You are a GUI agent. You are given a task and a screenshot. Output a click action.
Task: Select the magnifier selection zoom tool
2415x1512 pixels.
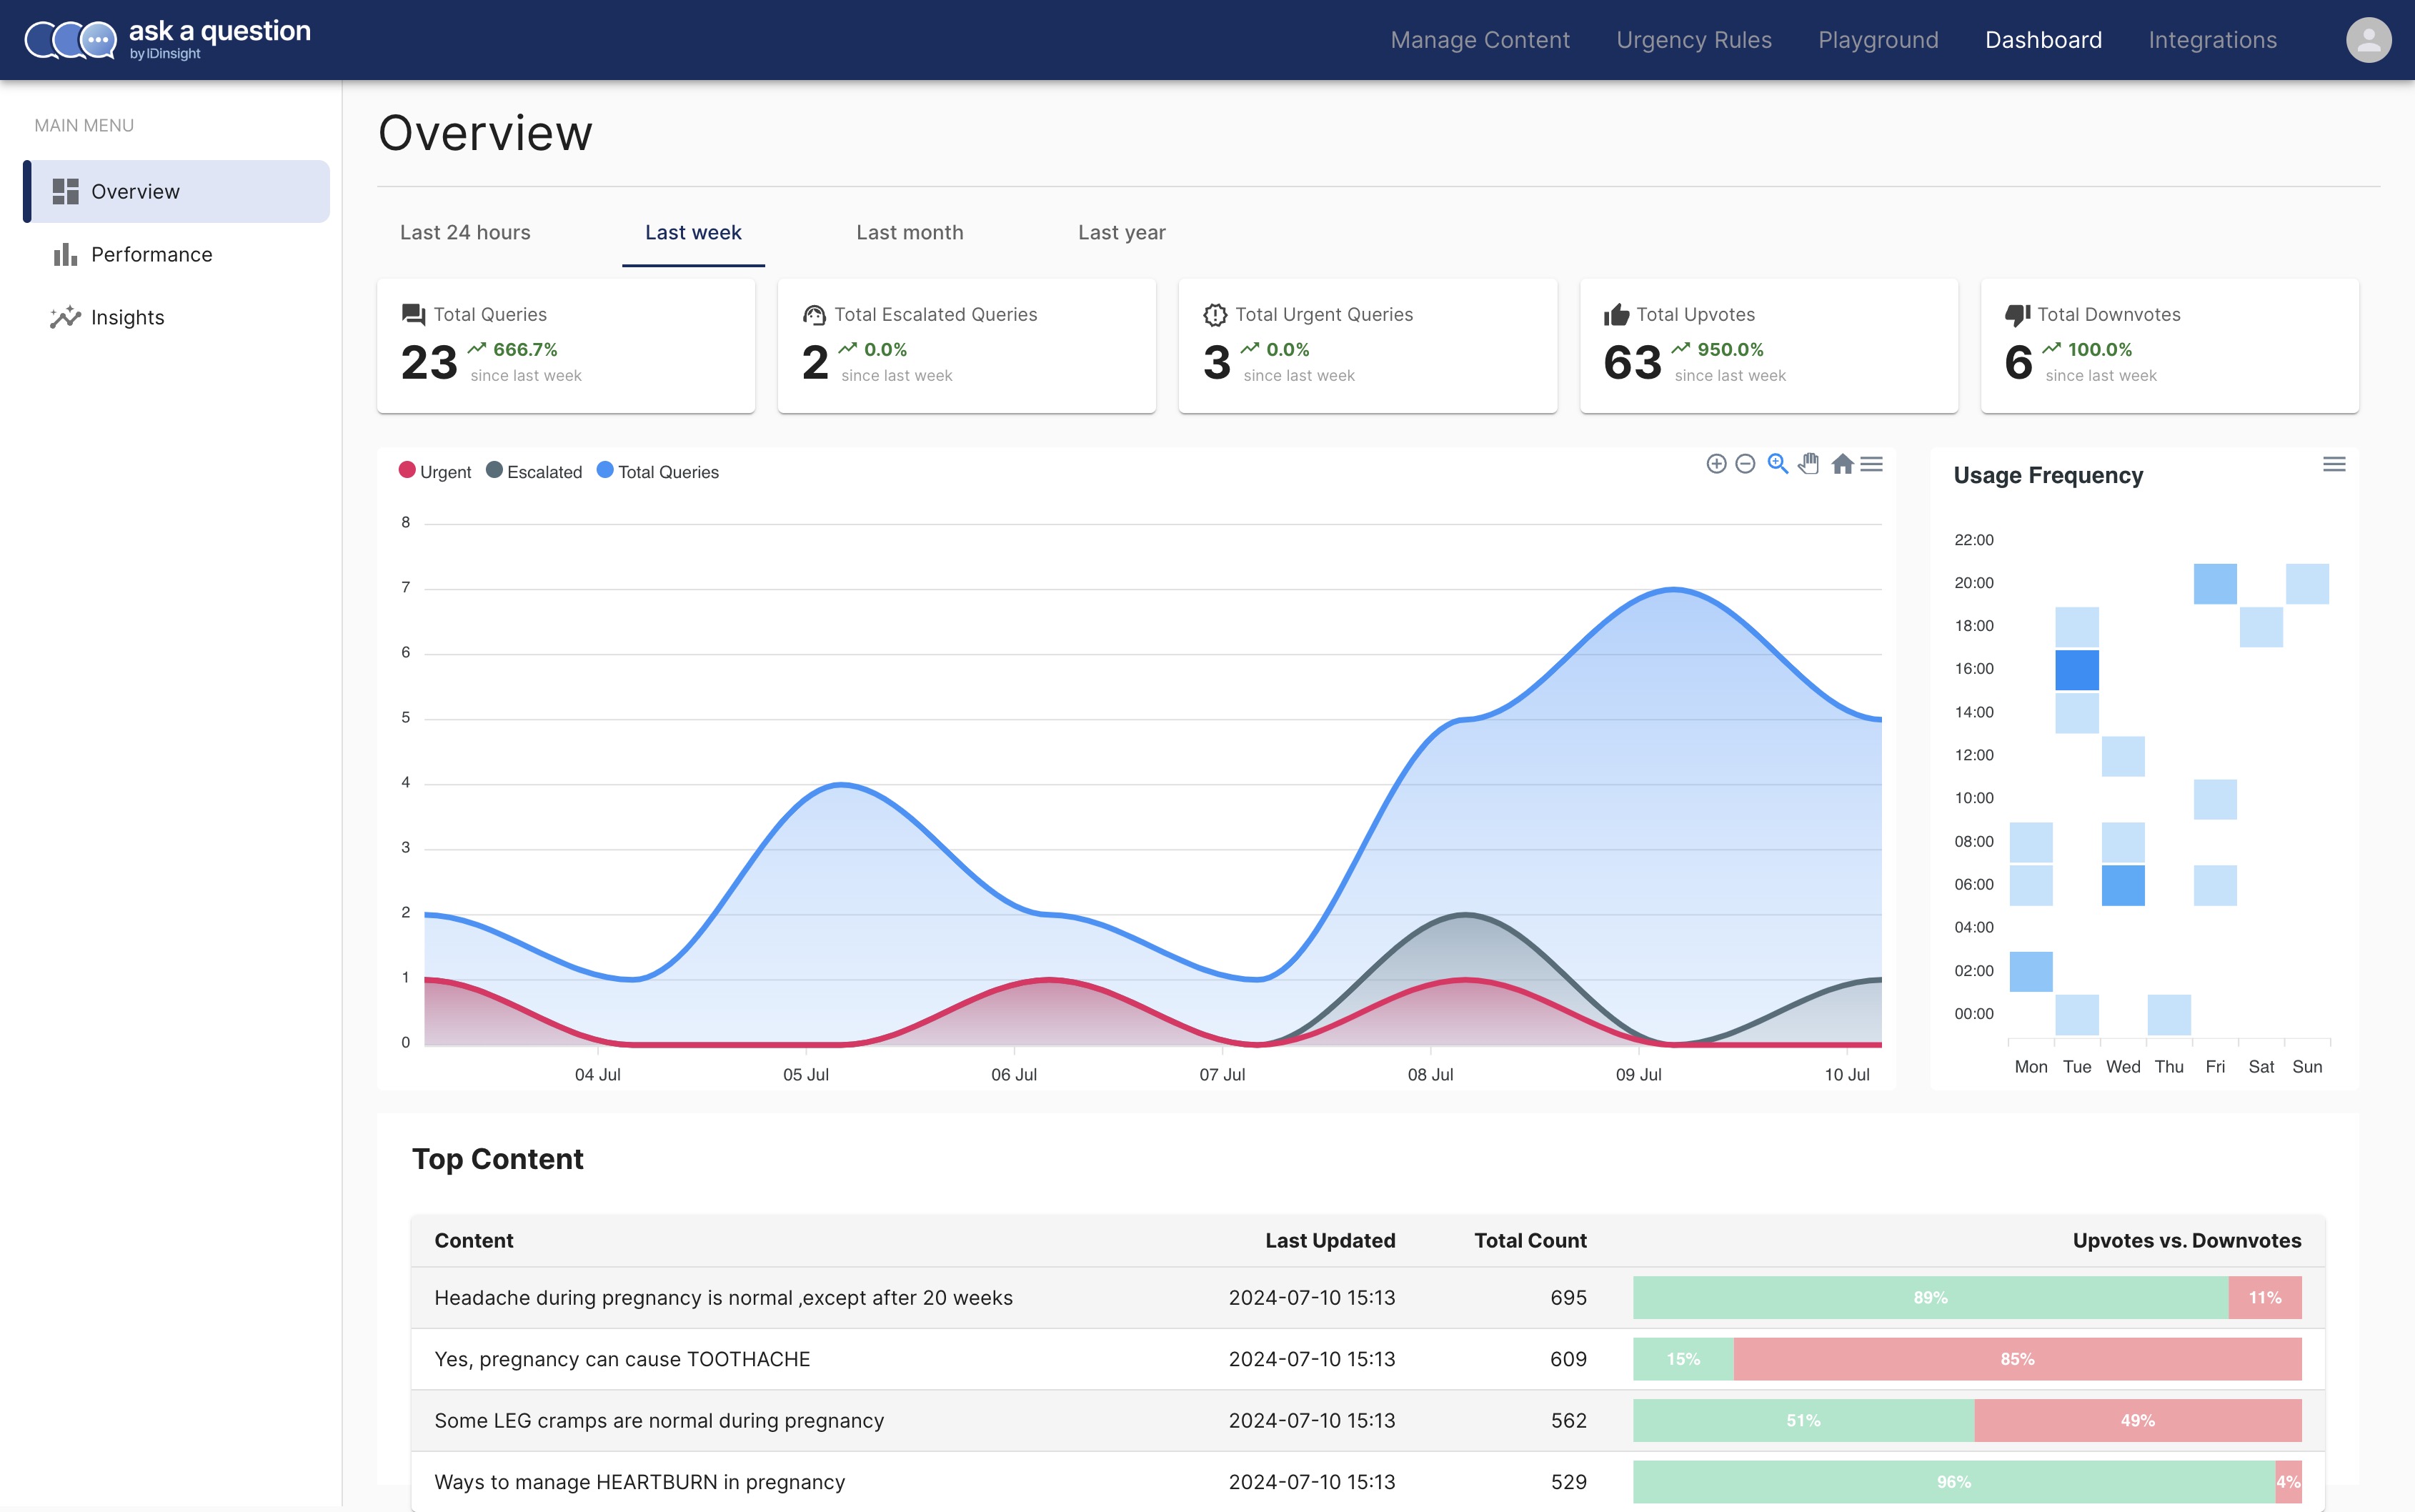click(x=1777, y=464)
